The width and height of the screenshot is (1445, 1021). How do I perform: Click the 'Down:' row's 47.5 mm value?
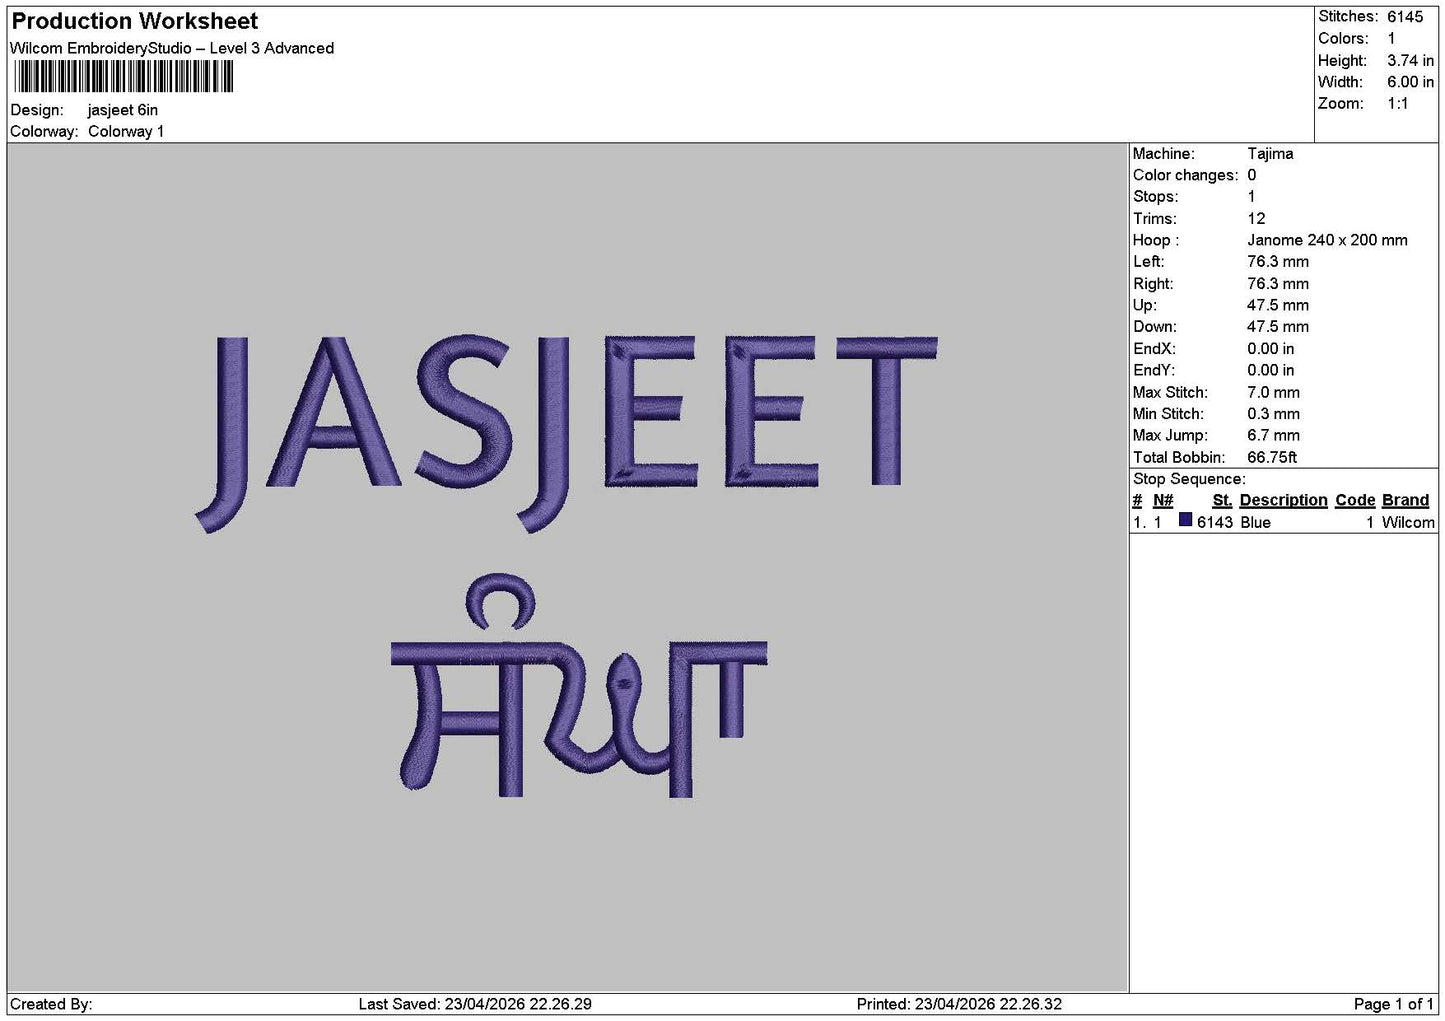click(x=1278, y=327)
